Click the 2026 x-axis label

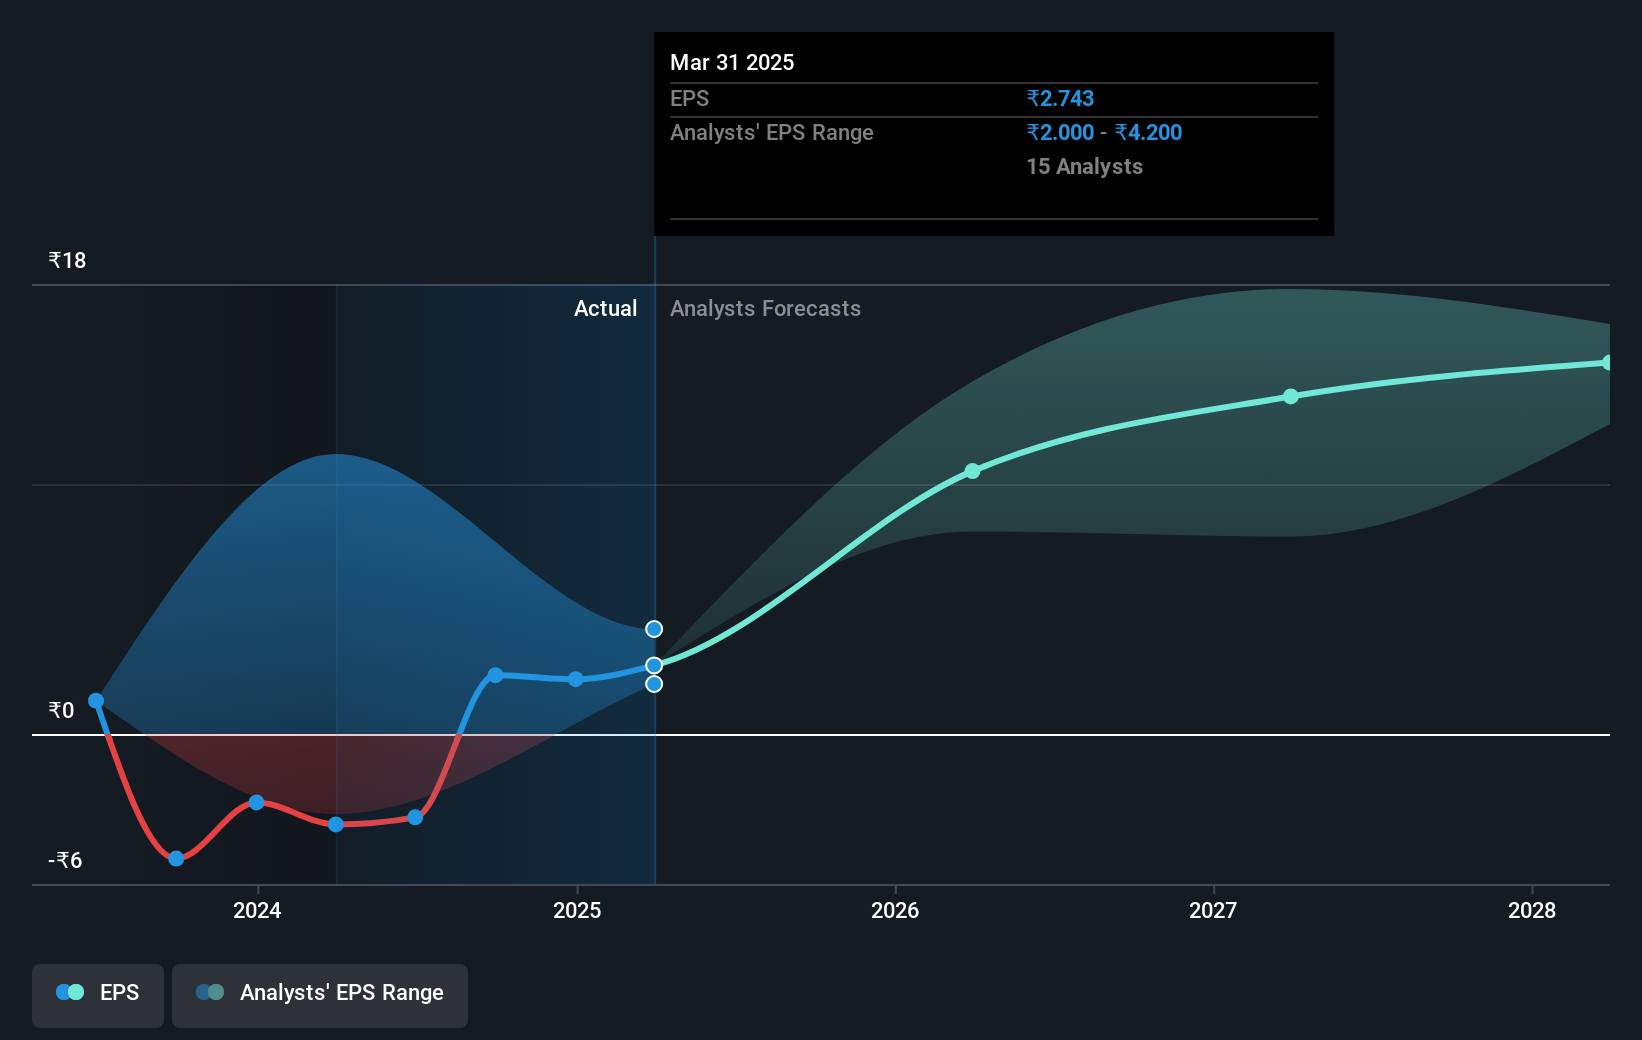(x=895, y=910)
